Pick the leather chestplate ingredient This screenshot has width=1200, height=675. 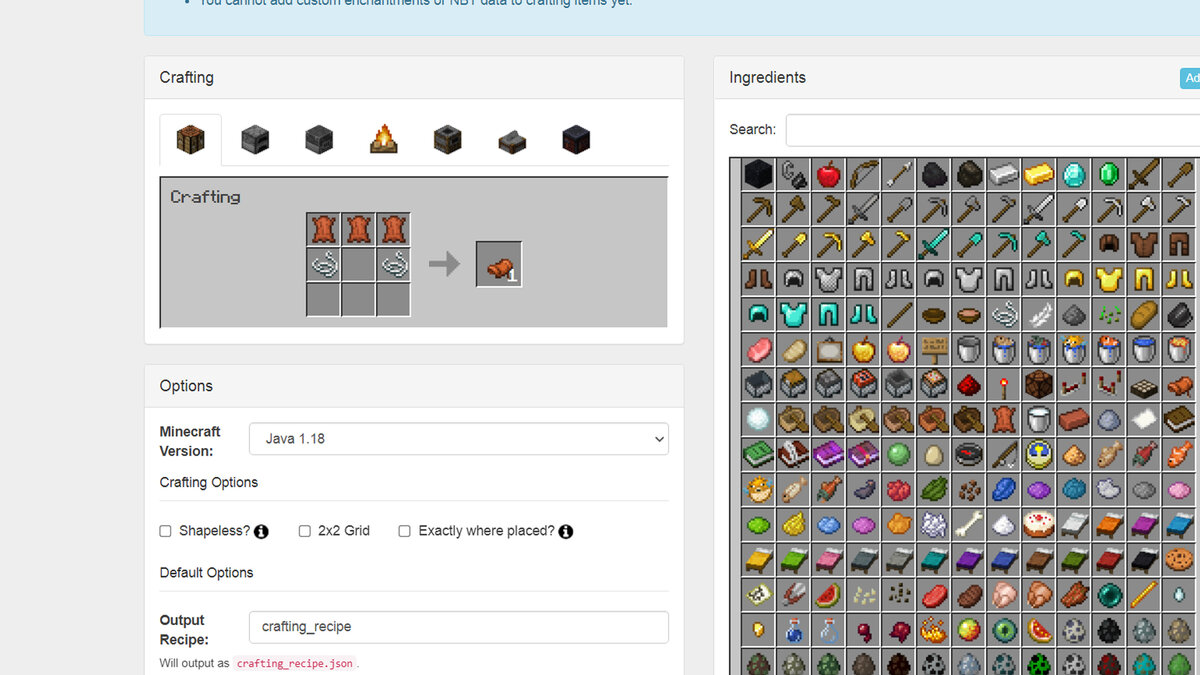[1144, 244]
